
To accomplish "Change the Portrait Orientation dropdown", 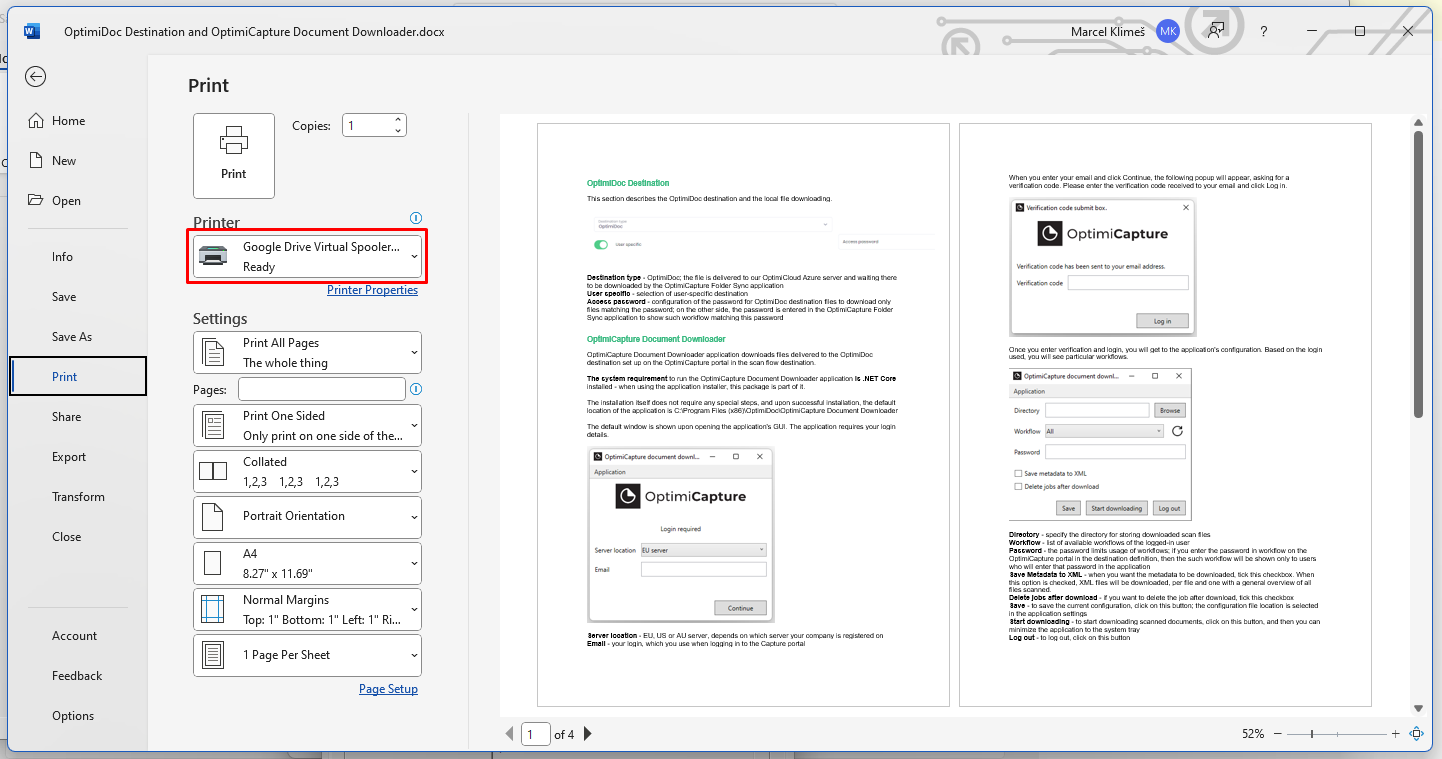I will (x=307, y=517).
